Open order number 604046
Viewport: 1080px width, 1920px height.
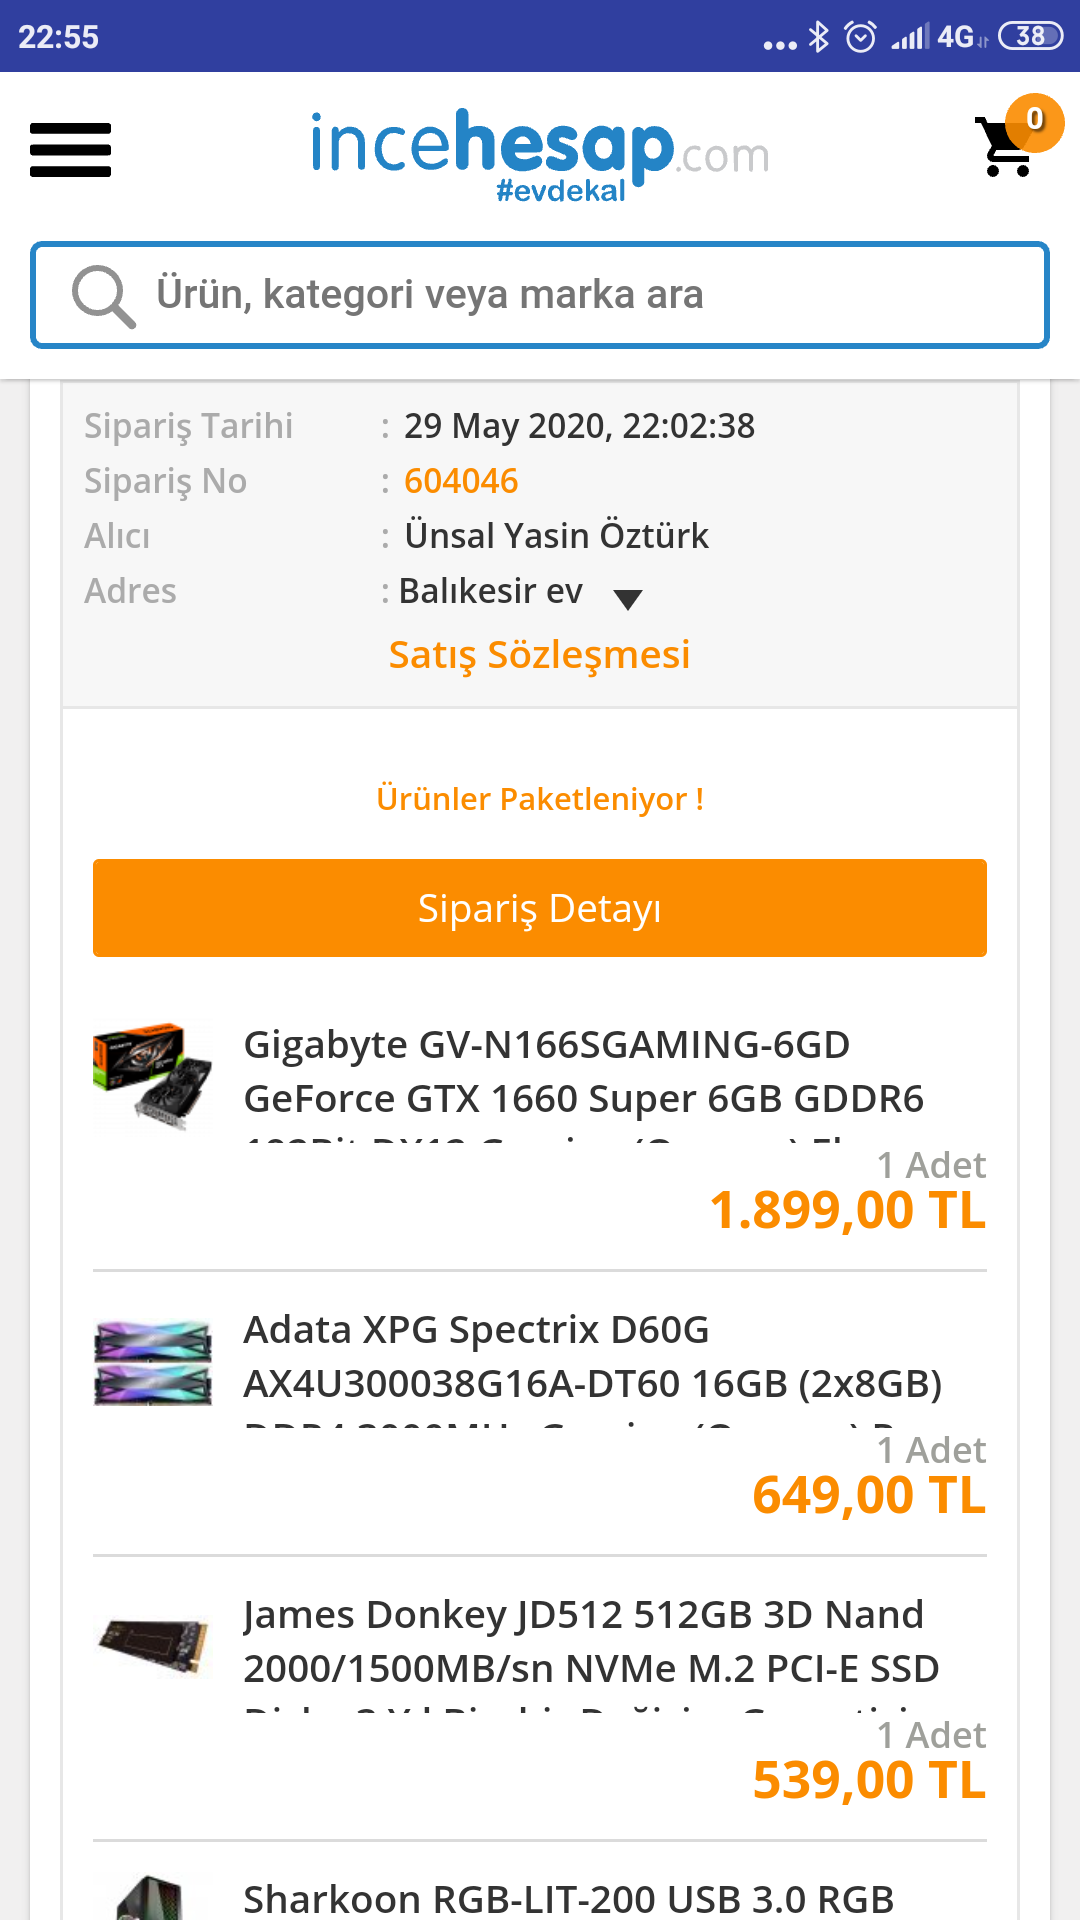point(461,481)
